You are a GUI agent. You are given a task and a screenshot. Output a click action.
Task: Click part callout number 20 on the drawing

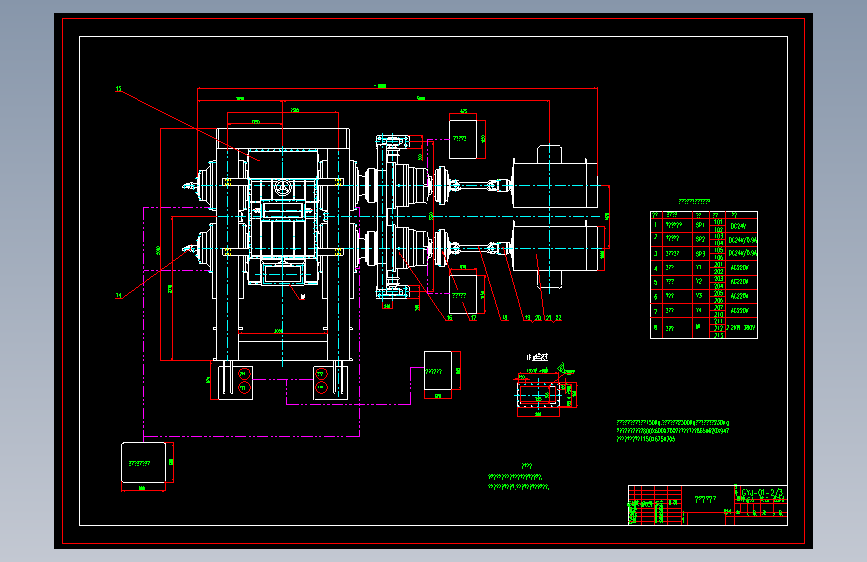pyautogui.click(x=537, y=318)
